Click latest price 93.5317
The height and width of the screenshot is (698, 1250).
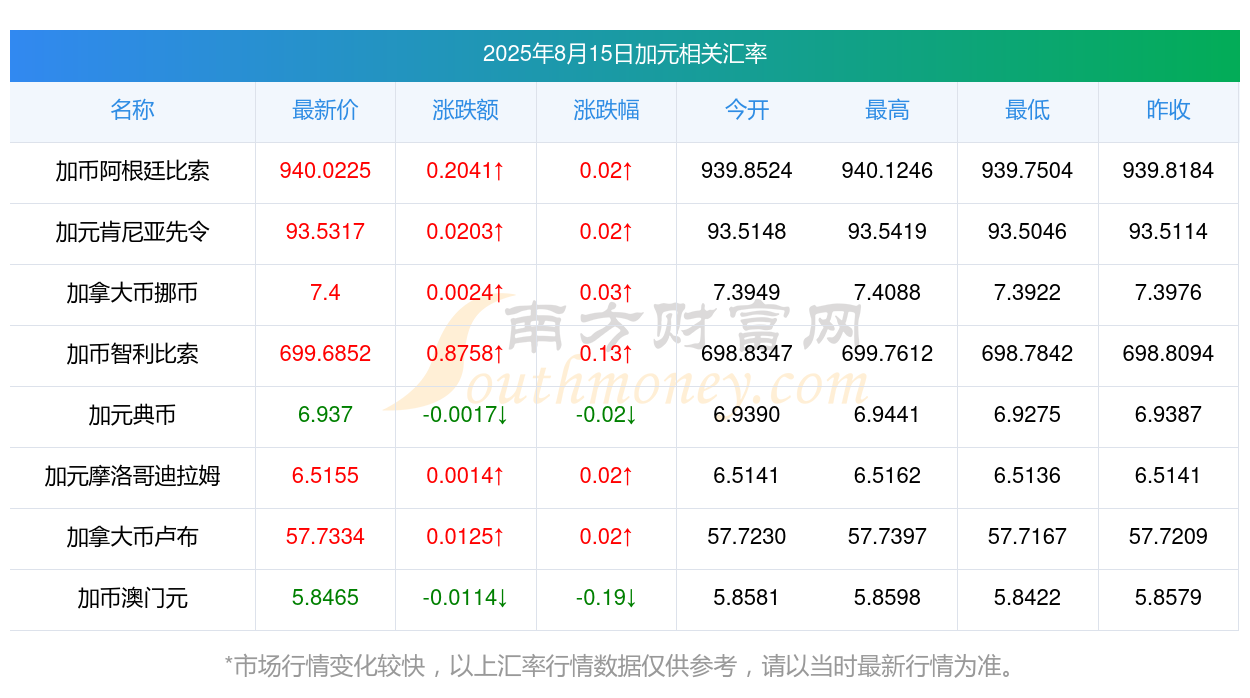click(x=325, y=232)
